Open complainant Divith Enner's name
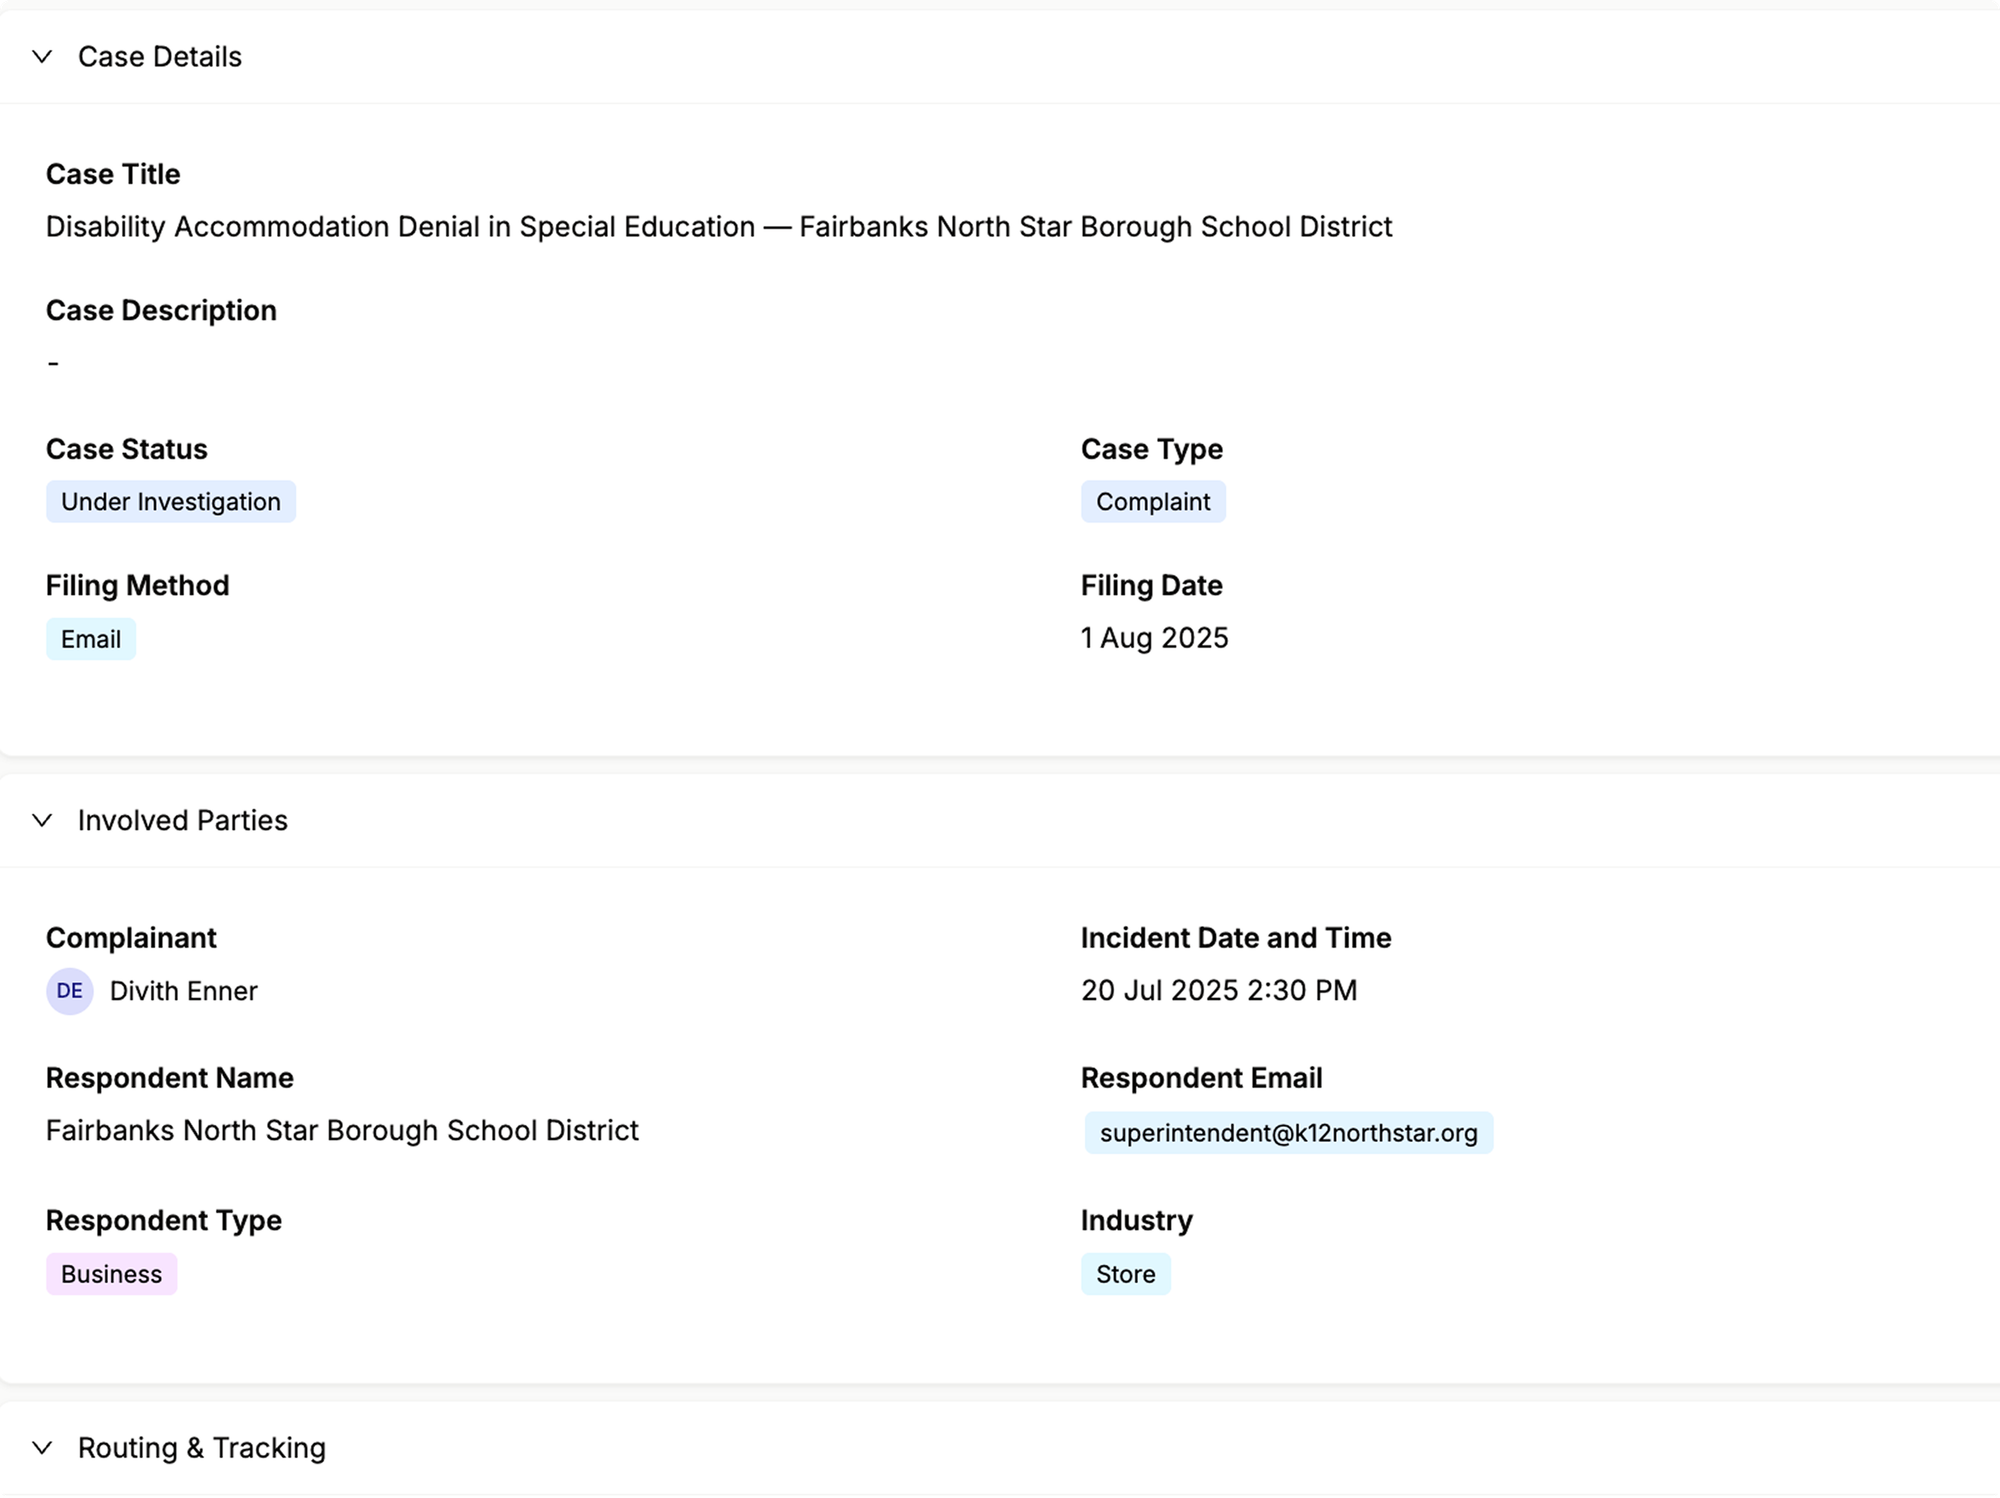This screenshot has height=1498, width=2000. [183, 991]
